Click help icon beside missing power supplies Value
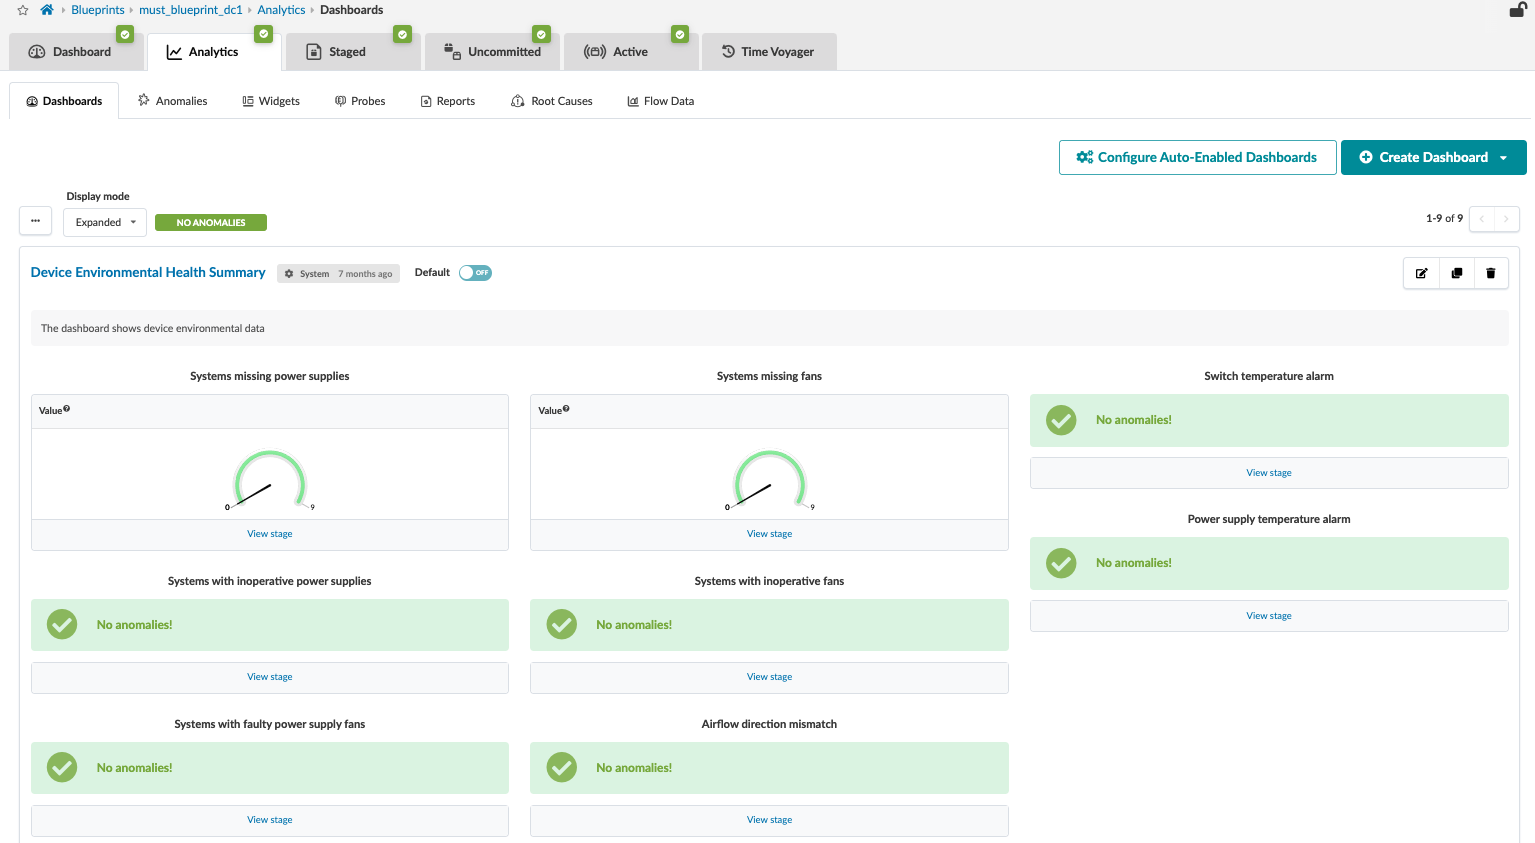 67,409
